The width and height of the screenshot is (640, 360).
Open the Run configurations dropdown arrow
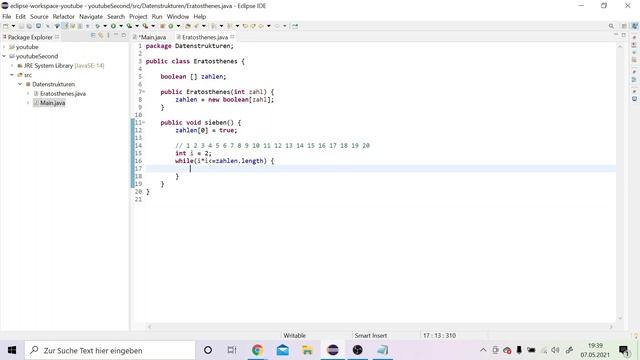(x=121, y=26)
